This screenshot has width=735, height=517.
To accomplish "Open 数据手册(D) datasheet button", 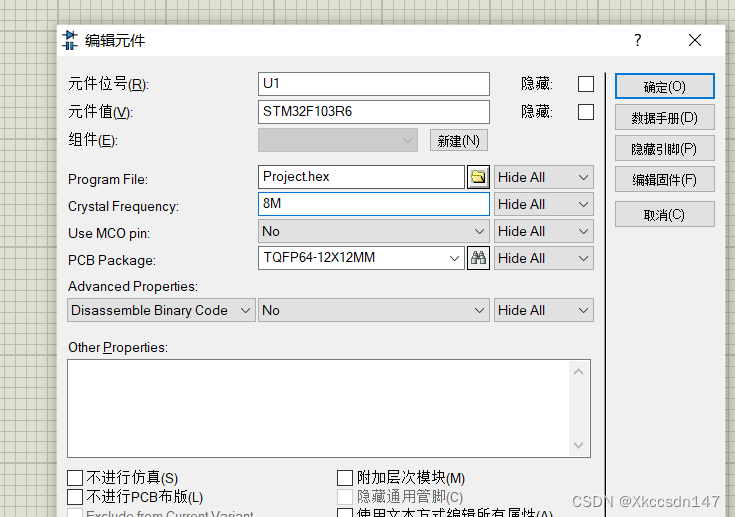I will [665, 117].
